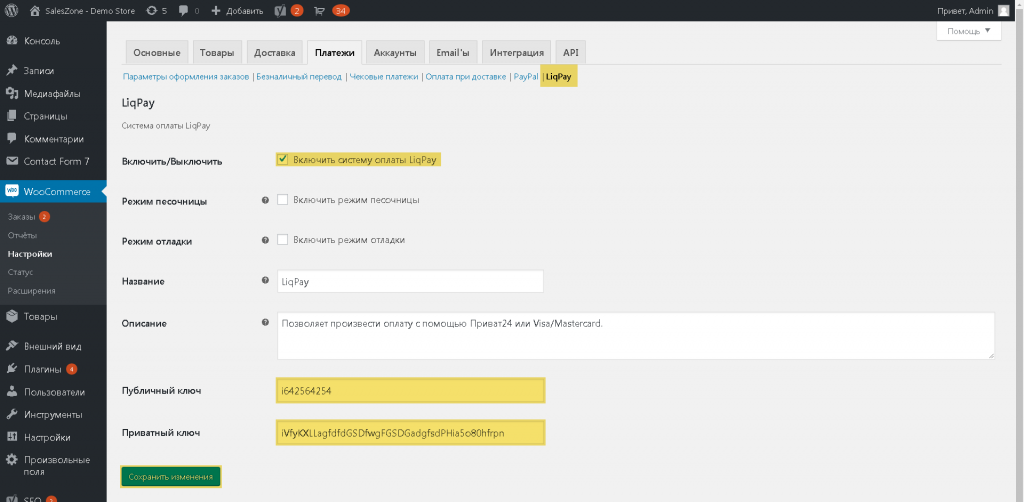Enable the Включить режим песочницы checkbox
The image size is (1024, 502).
coord(283,200)
